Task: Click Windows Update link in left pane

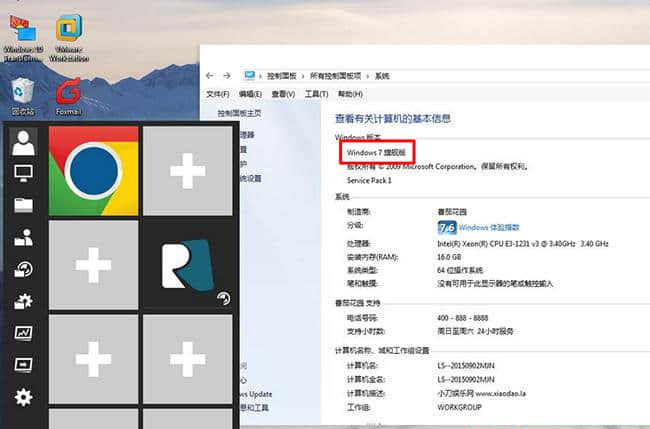Action: pyautogui.click(x=256, y=394)
